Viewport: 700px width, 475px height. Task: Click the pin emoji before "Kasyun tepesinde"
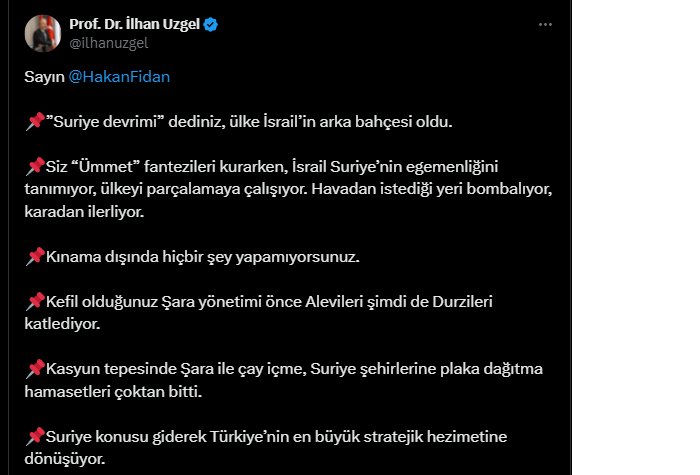pyautogui.click(x=34, y=369)
